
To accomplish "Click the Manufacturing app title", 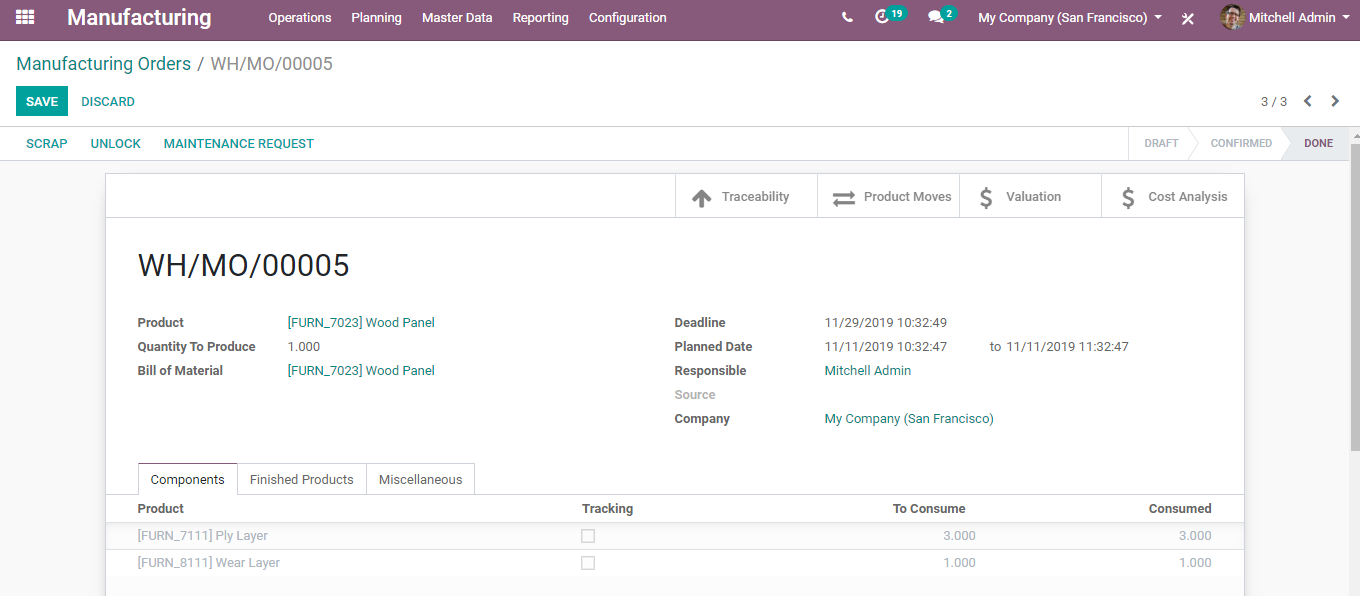I will pyautogui.click(x=139, y=18).
